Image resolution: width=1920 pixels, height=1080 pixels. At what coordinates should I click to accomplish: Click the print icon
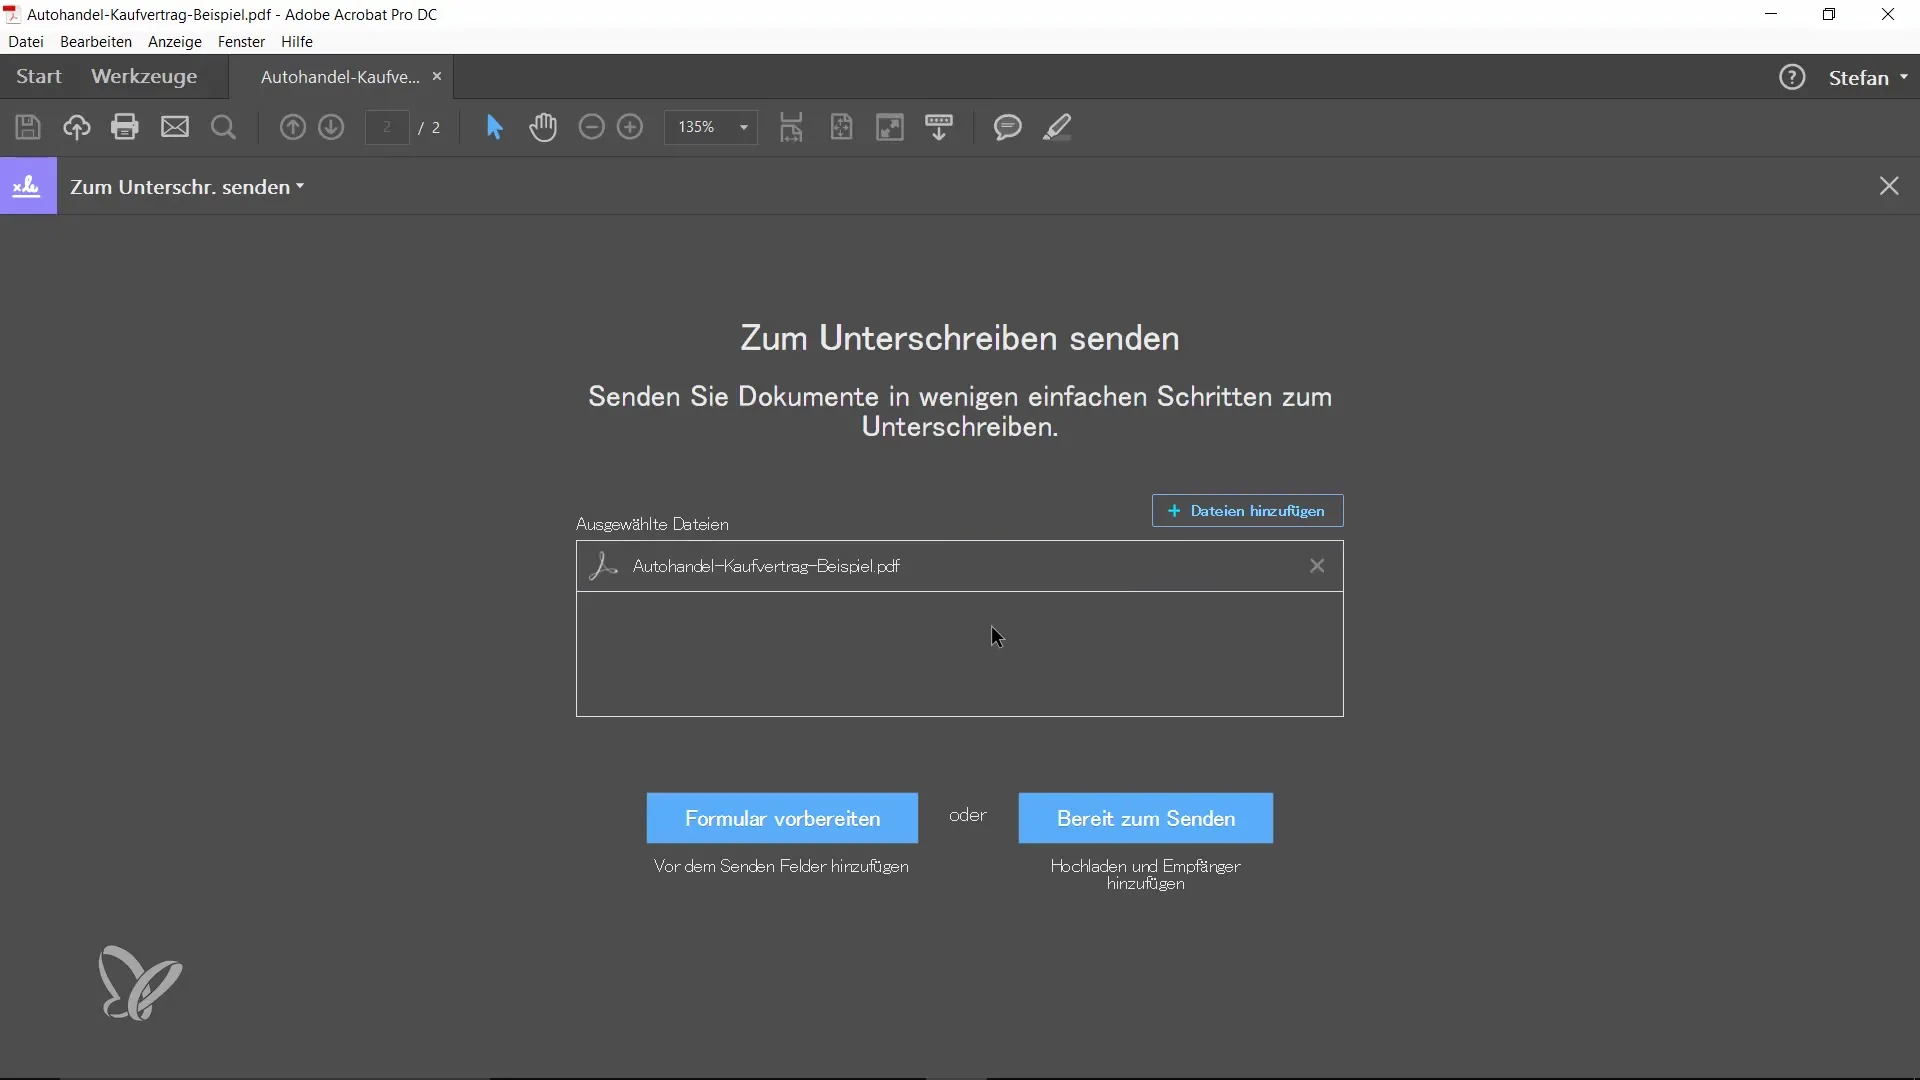click(125, 127)
